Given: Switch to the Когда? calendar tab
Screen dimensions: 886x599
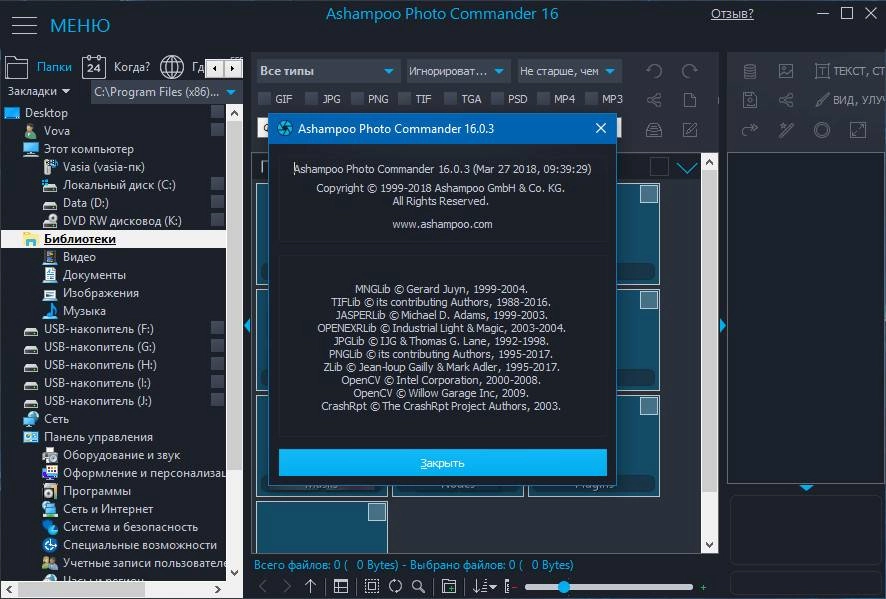Looking at the screenshot, I should (116, 67).
